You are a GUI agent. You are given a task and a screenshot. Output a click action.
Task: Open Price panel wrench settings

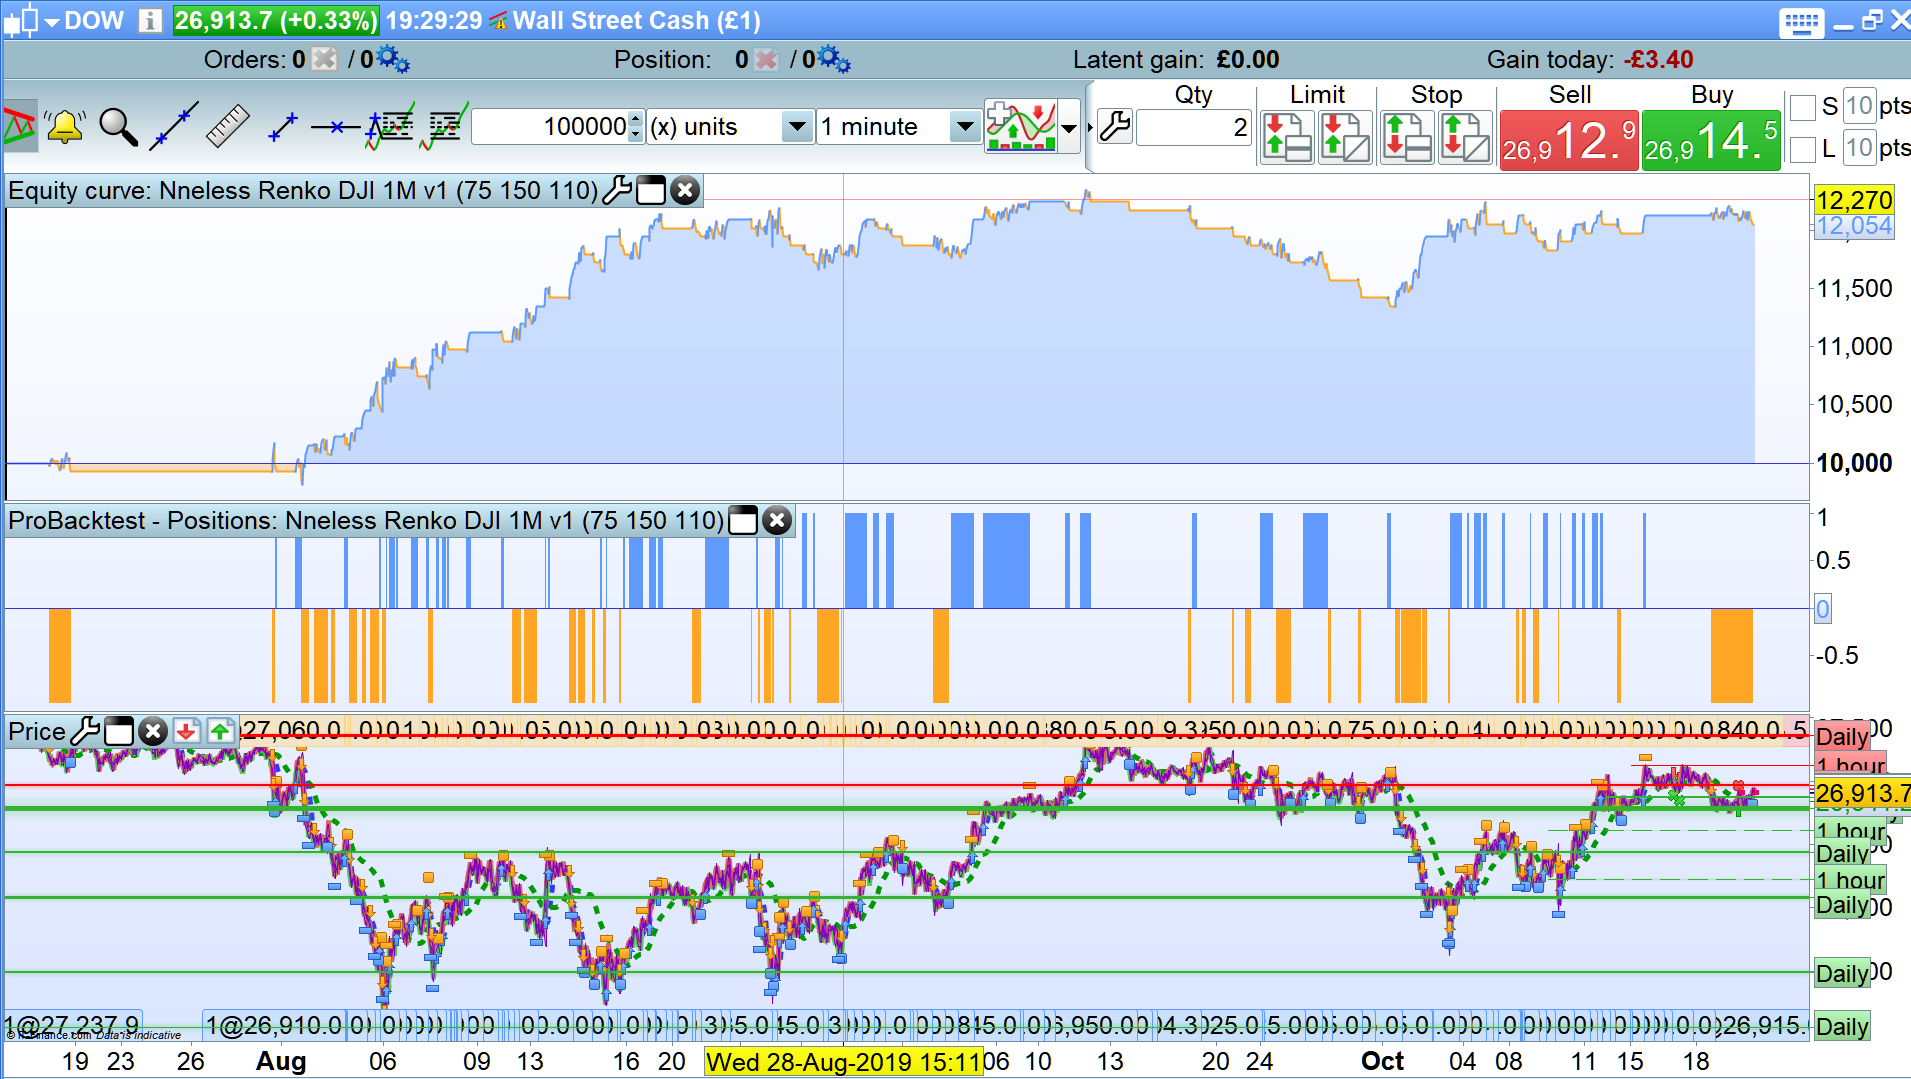pos(86,731)
